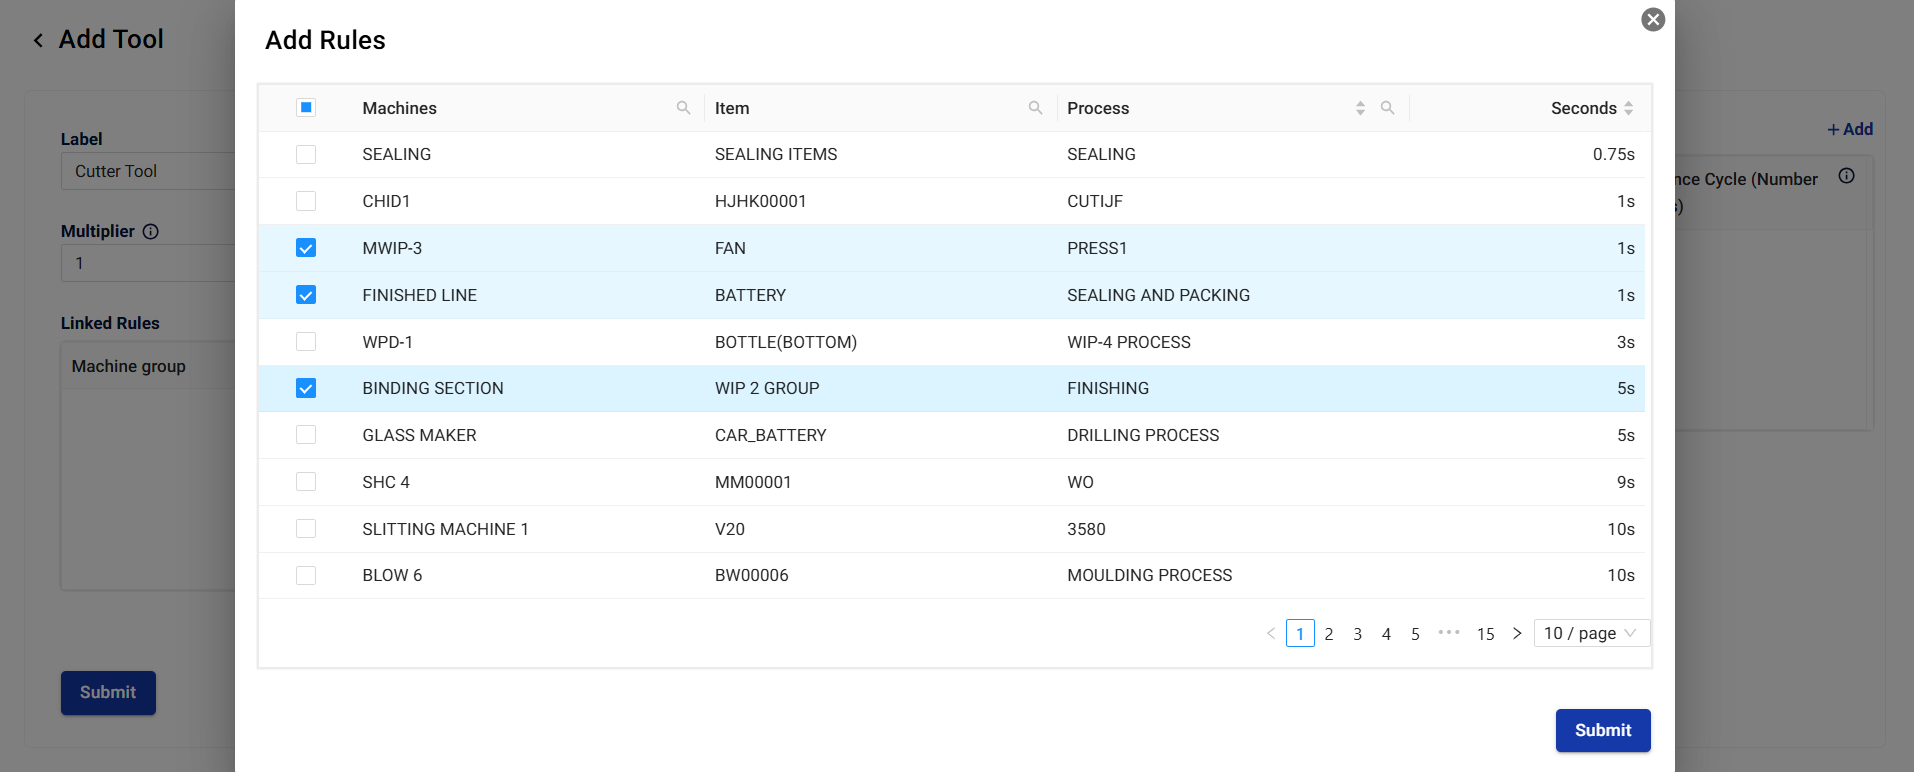Image resolution: width=1914 pixels, height=772 pixels.
Task: Click the + Add link
Action: [x=1849, y=129]
